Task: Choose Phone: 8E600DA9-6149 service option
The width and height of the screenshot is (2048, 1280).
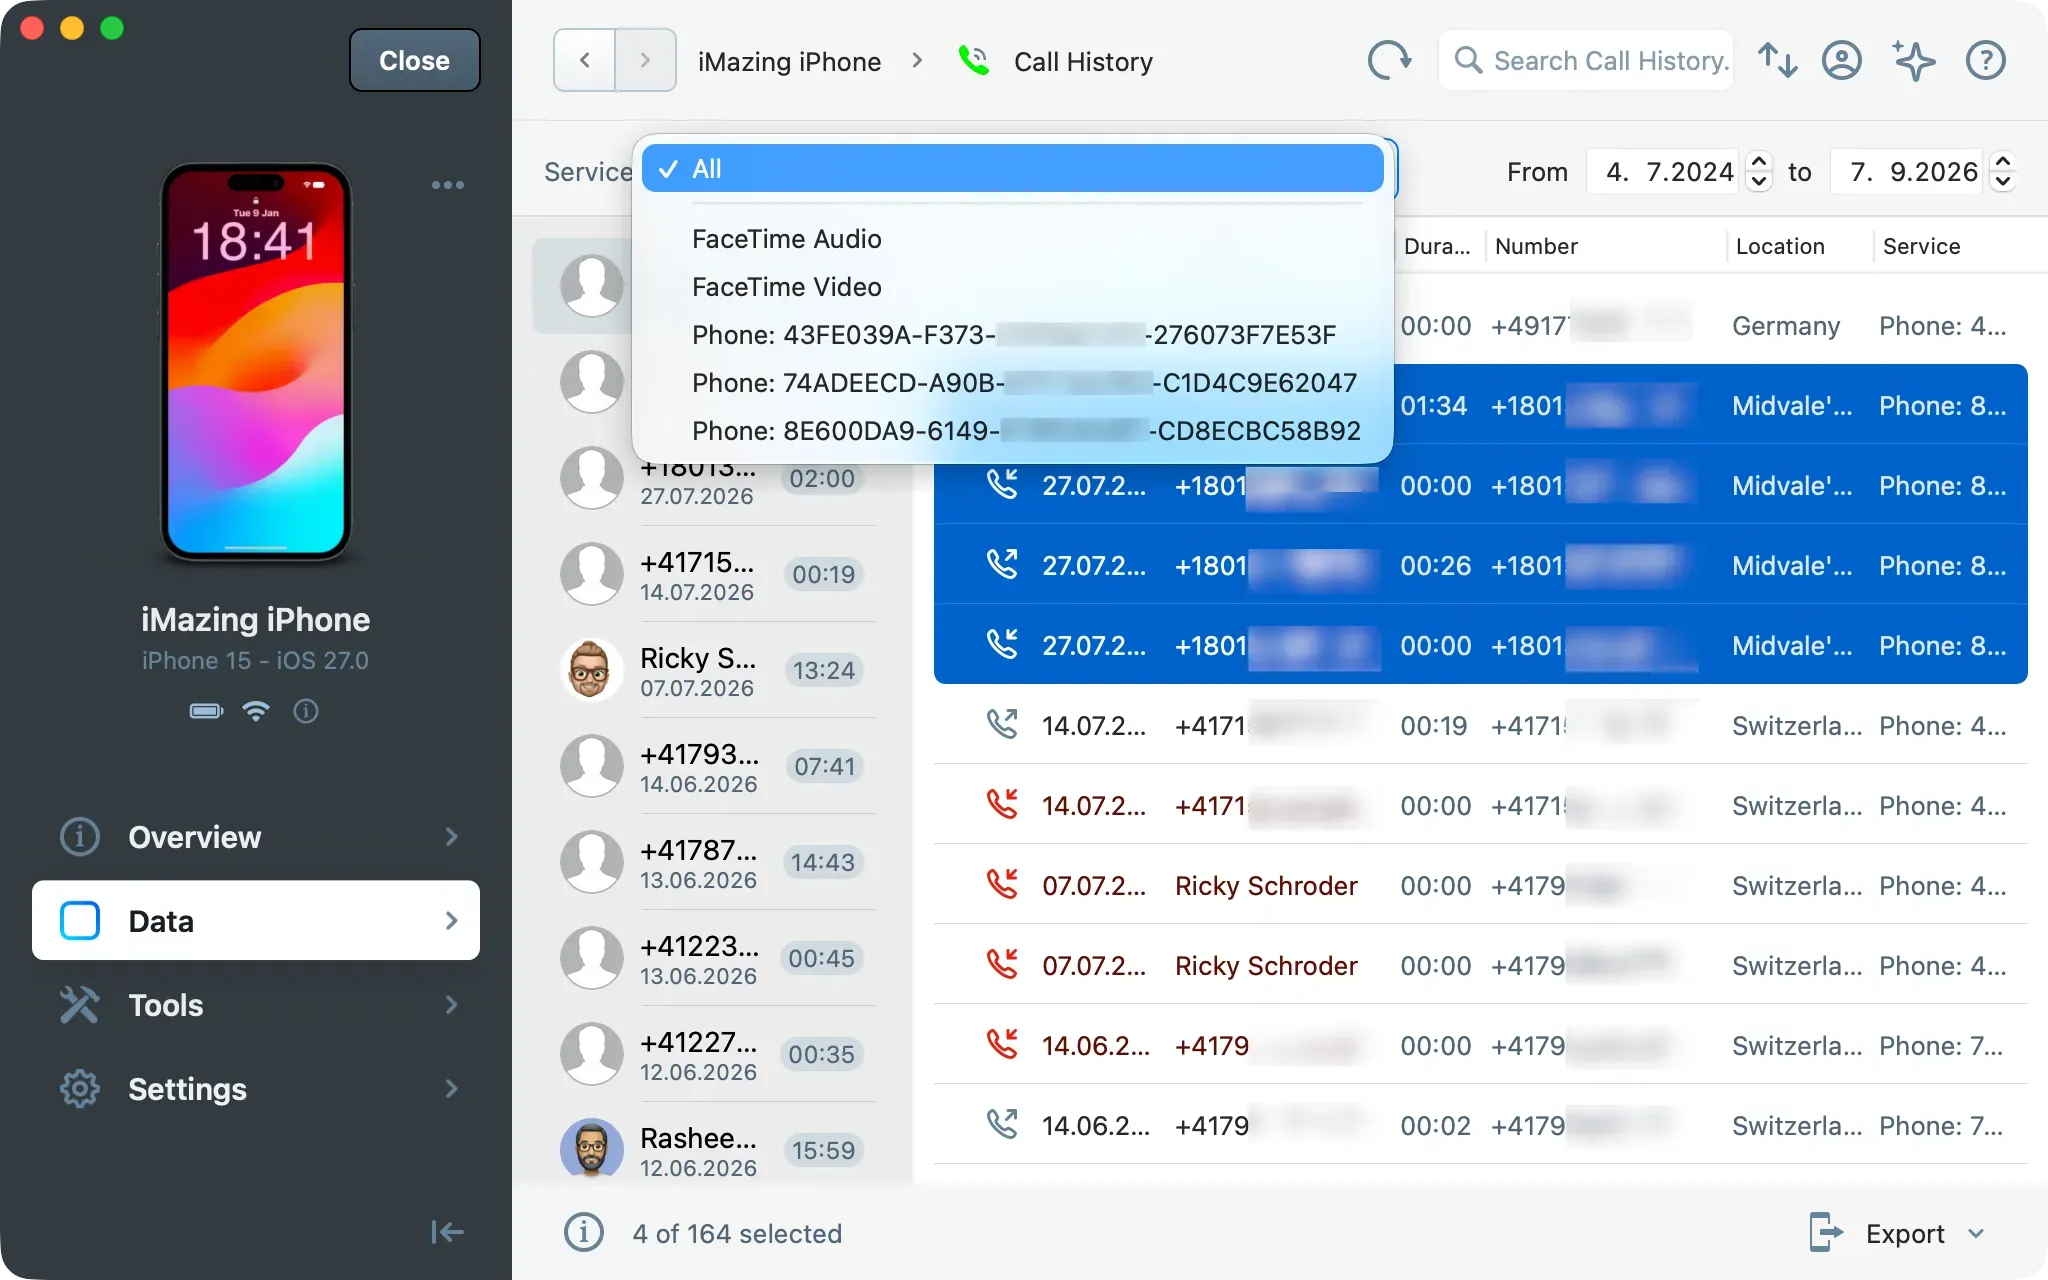Action: pos(1013,431)
